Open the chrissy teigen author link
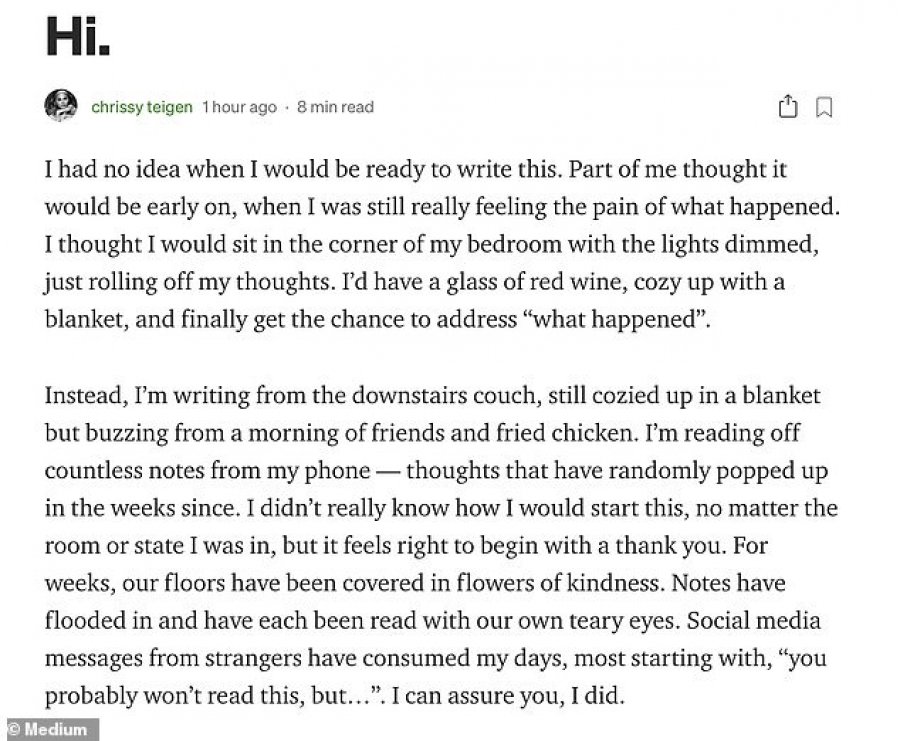This screenshot has width=900, height=741. pyautogui.click(x=142, y=107)
